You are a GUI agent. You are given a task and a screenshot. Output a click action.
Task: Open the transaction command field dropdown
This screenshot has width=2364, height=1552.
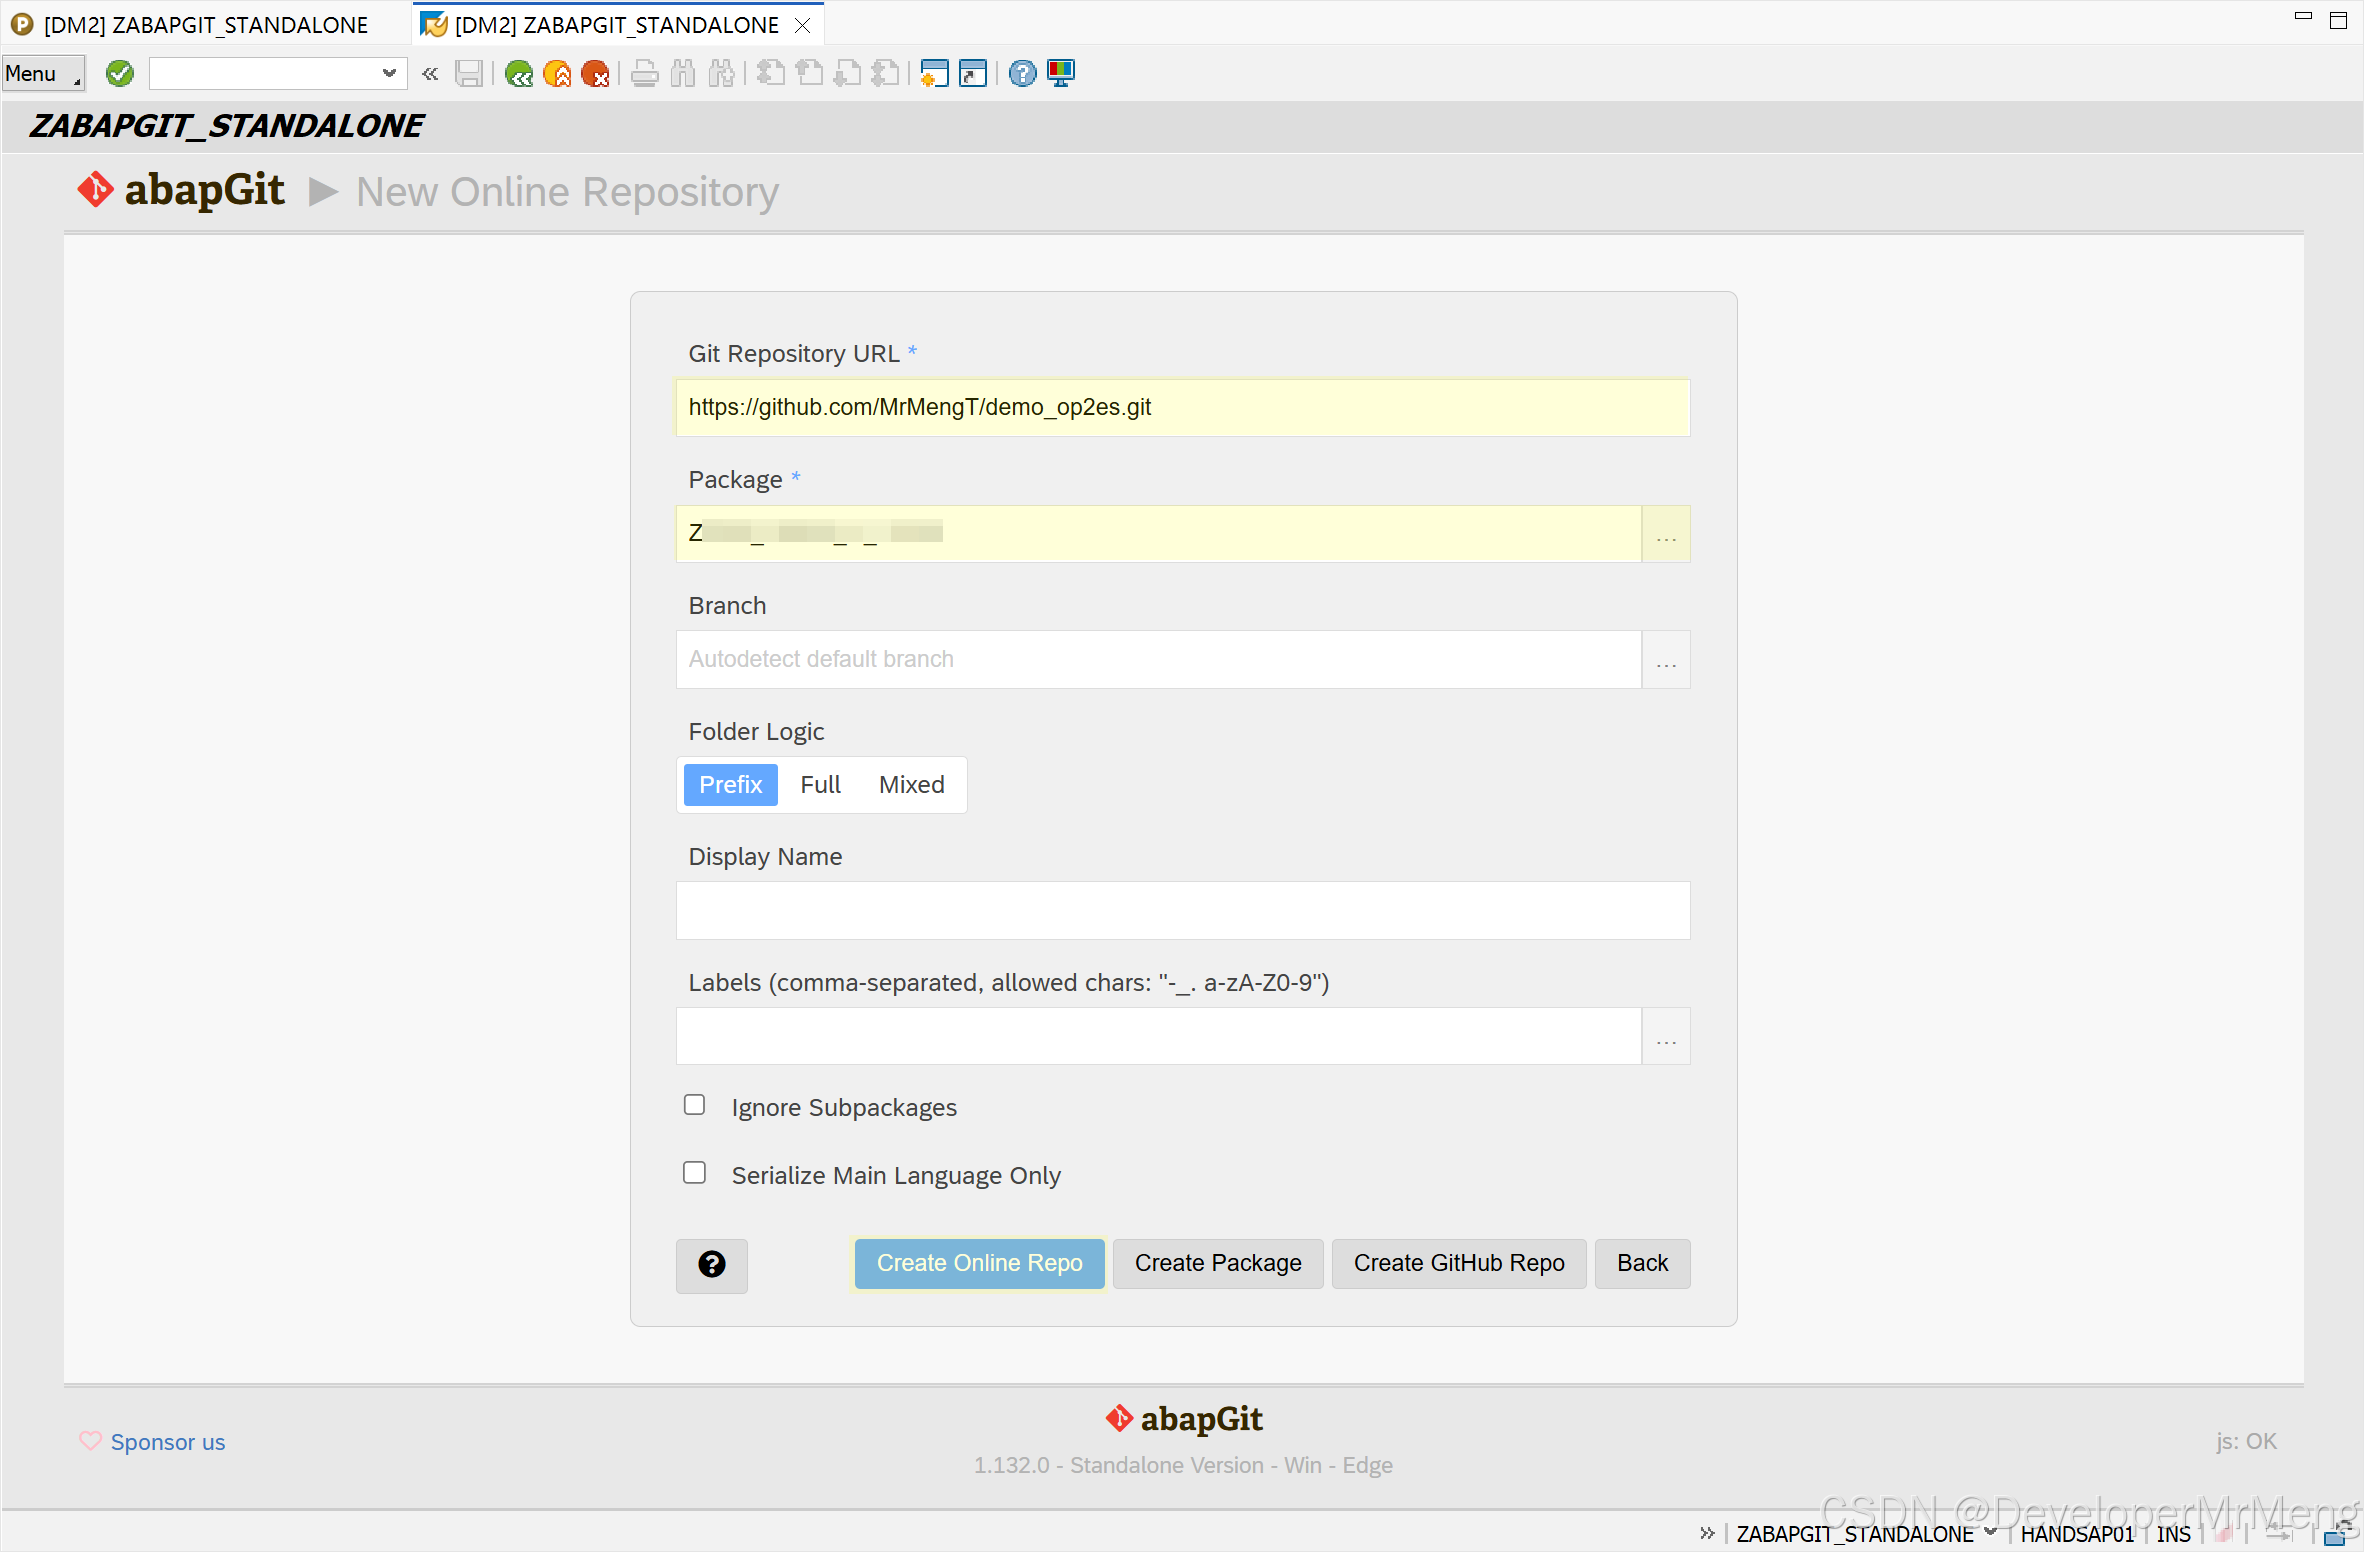pyautogui.click(x=389, y=73)
